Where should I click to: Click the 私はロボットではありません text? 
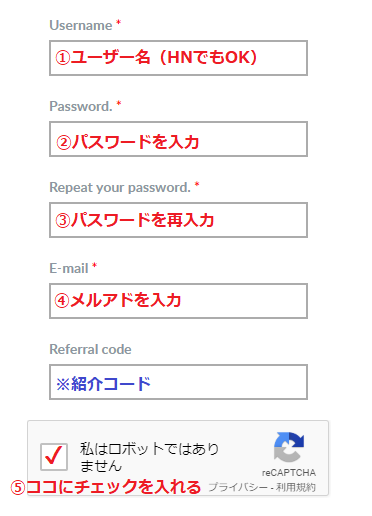coord(149,457)
